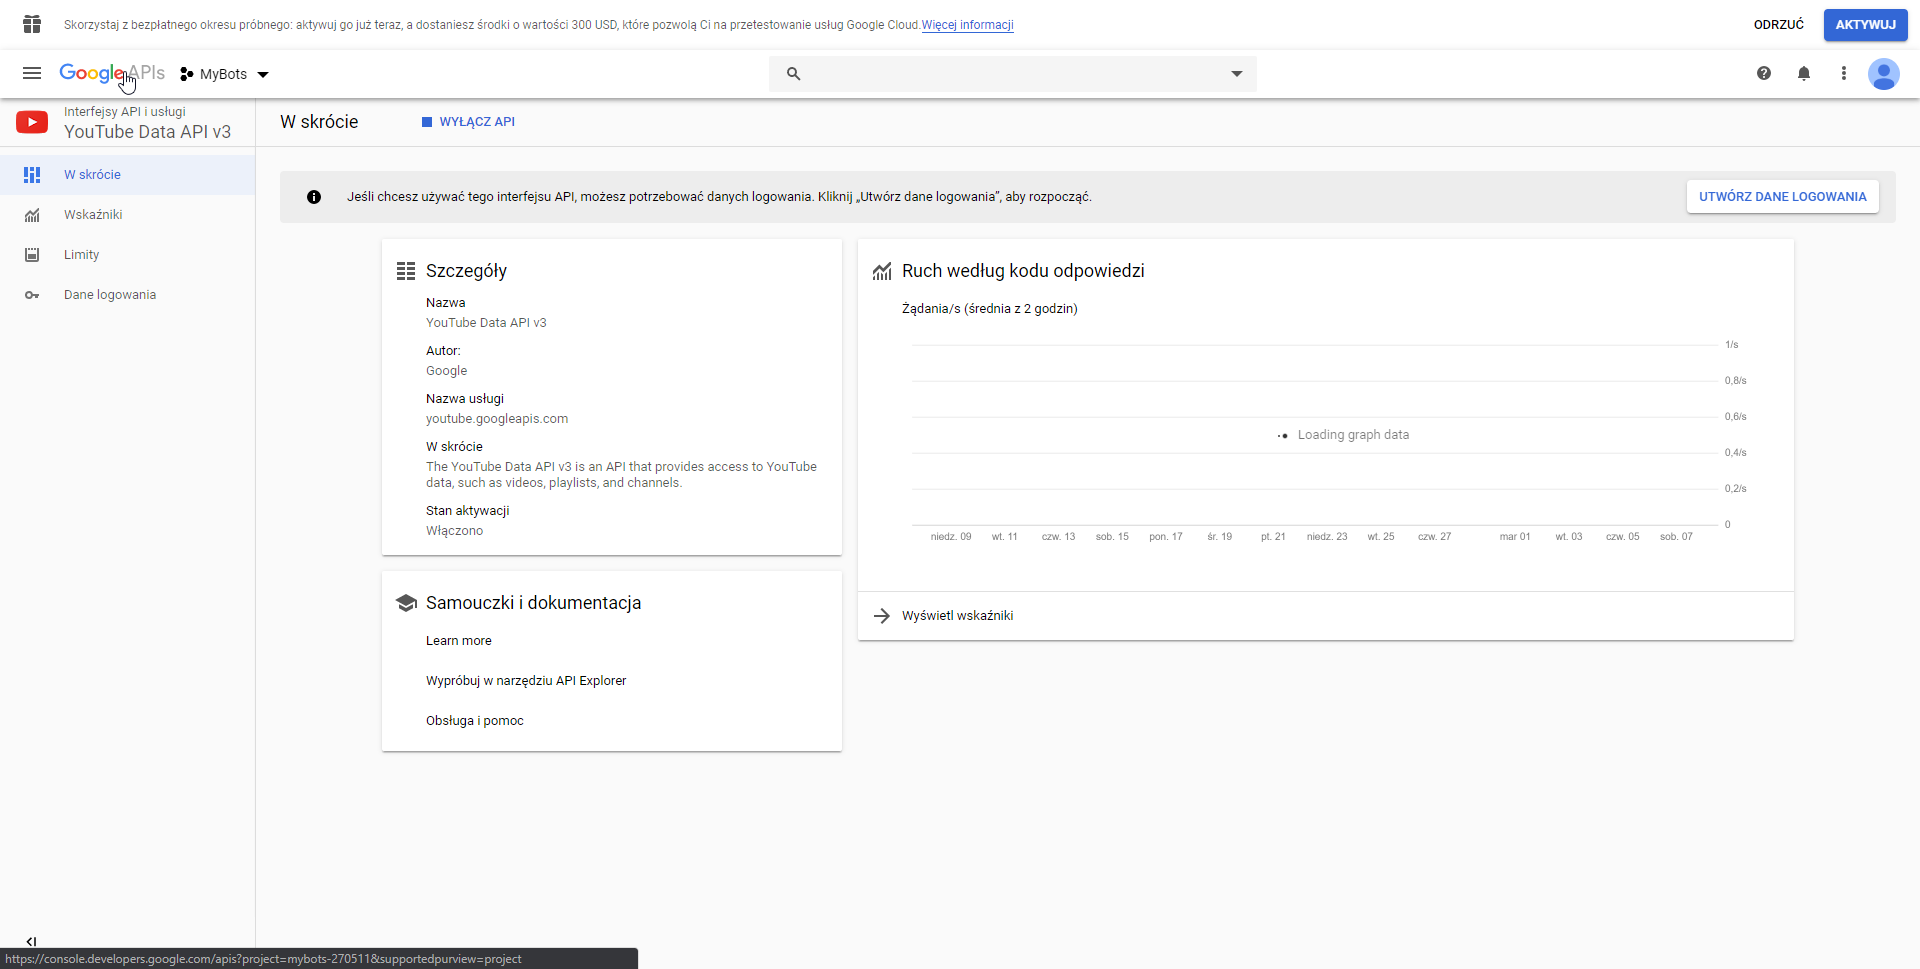Open Limity in the sidebar

[x=81, y=255]
